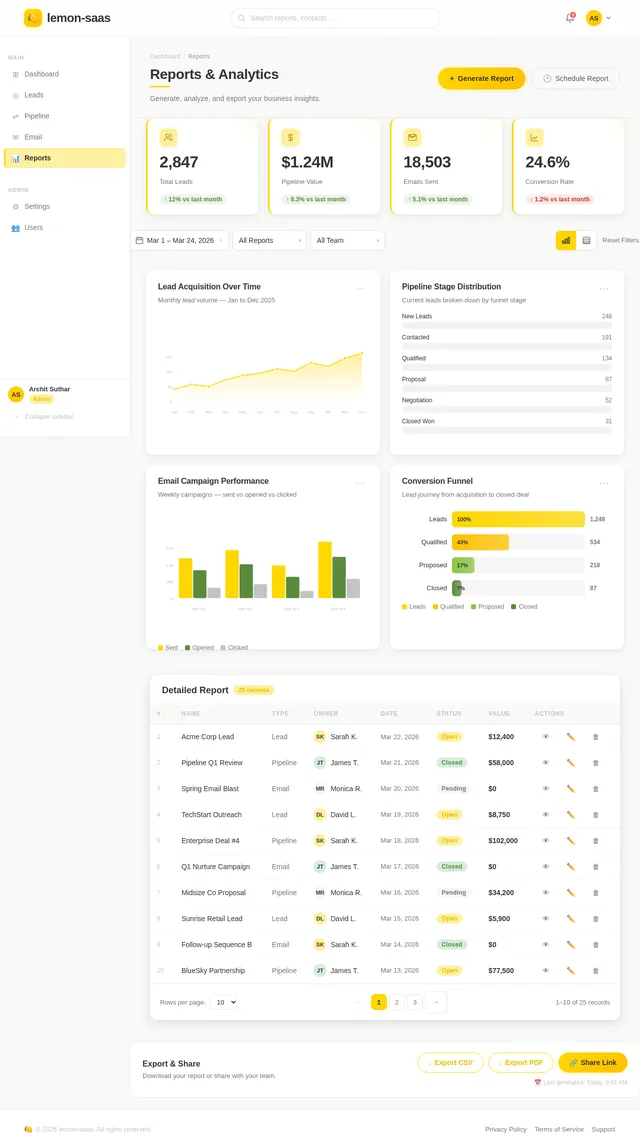
Task: Open Lead Acquisition chart options menu
Action: (x=360, y=288)
